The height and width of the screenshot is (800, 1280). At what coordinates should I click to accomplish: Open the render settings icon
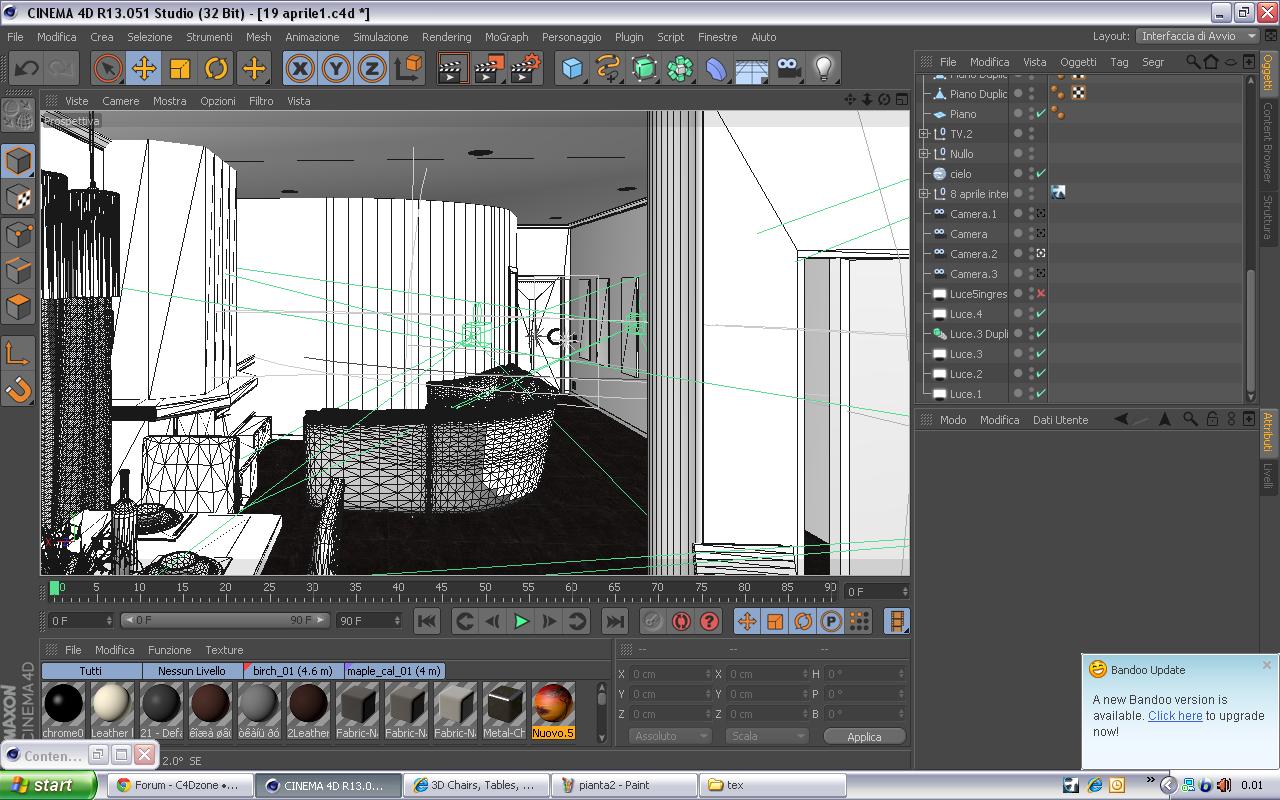525,68
